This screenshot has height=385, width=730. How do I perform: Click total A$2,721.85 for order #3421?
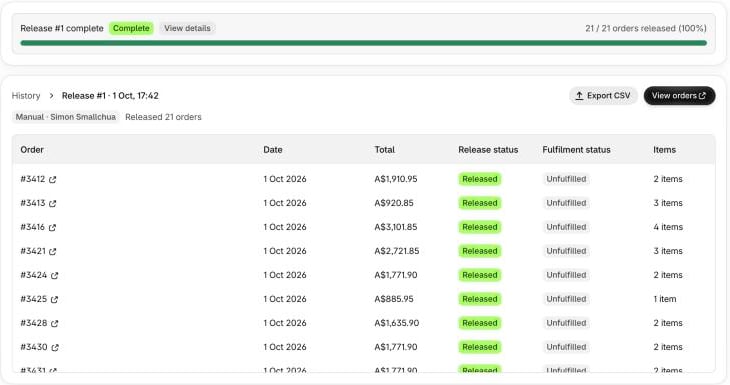397,251
